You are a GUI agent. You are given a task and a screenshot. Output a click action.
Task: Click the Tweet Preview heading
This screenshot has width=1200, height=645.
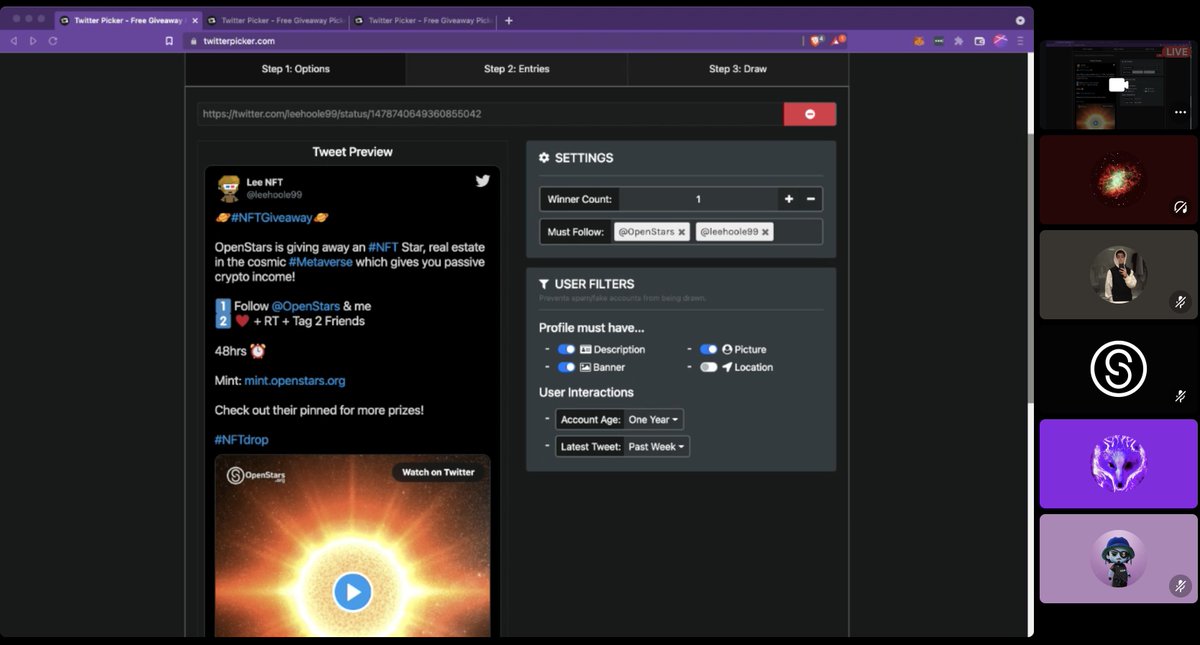(x=352, y=152)
